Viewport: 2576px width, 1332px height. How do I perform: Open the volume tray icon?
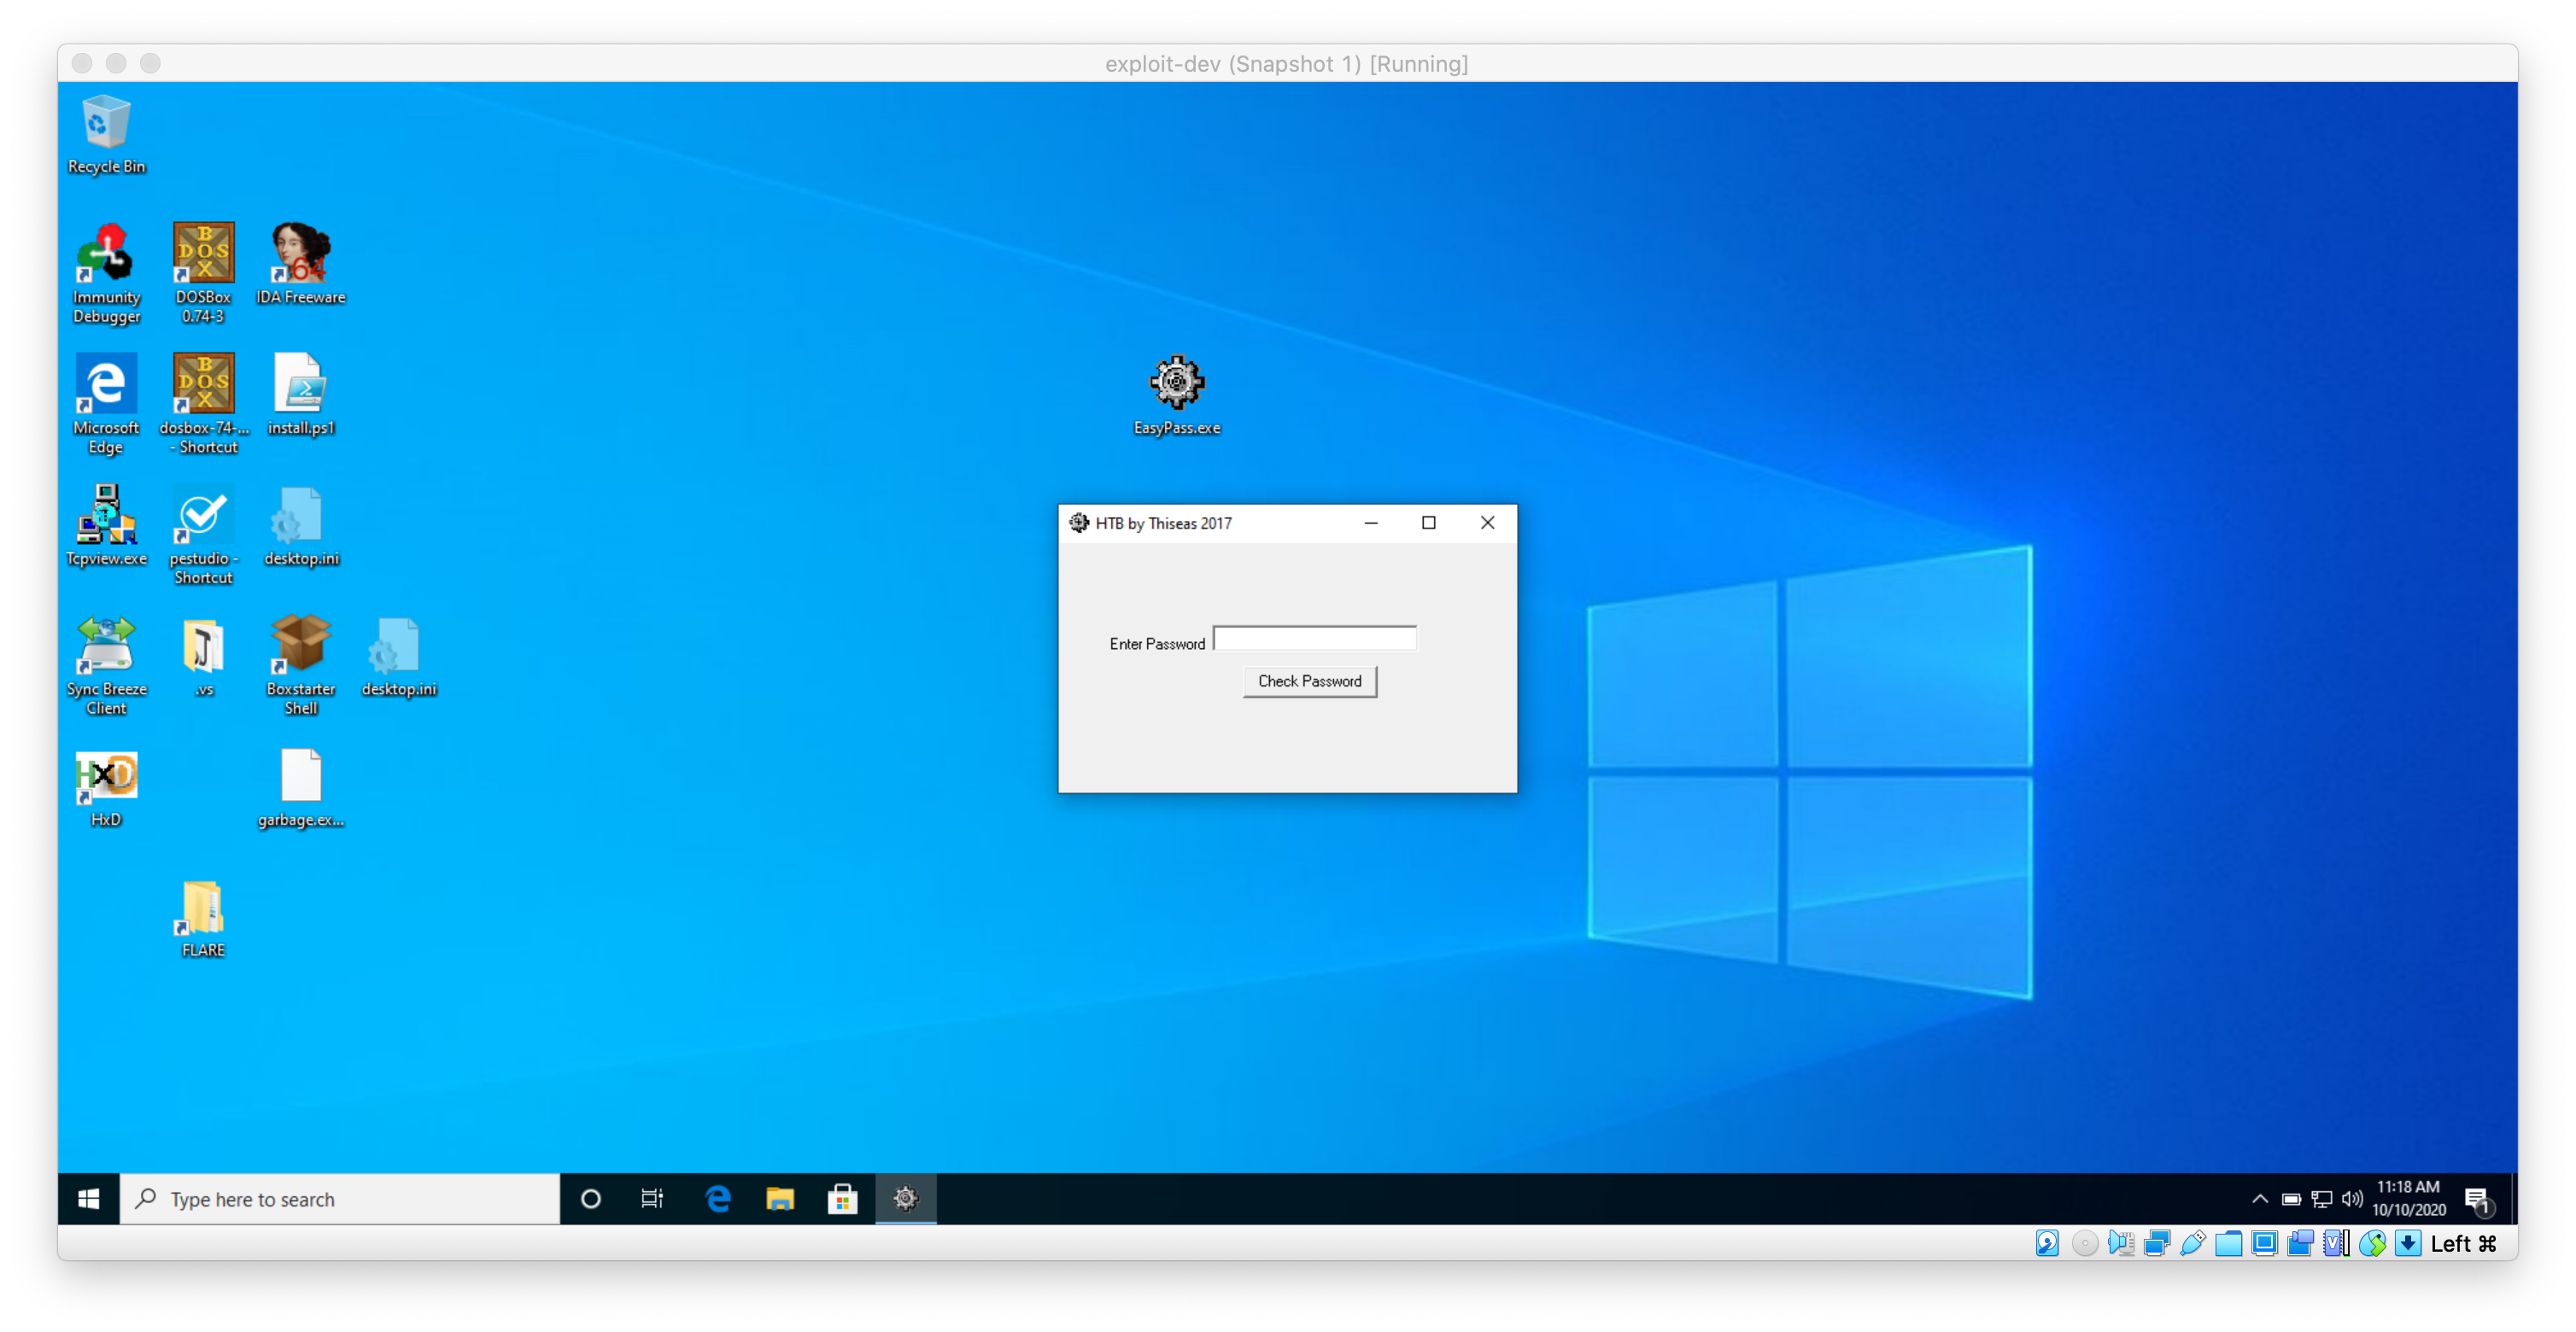tap(2352, 1198)
